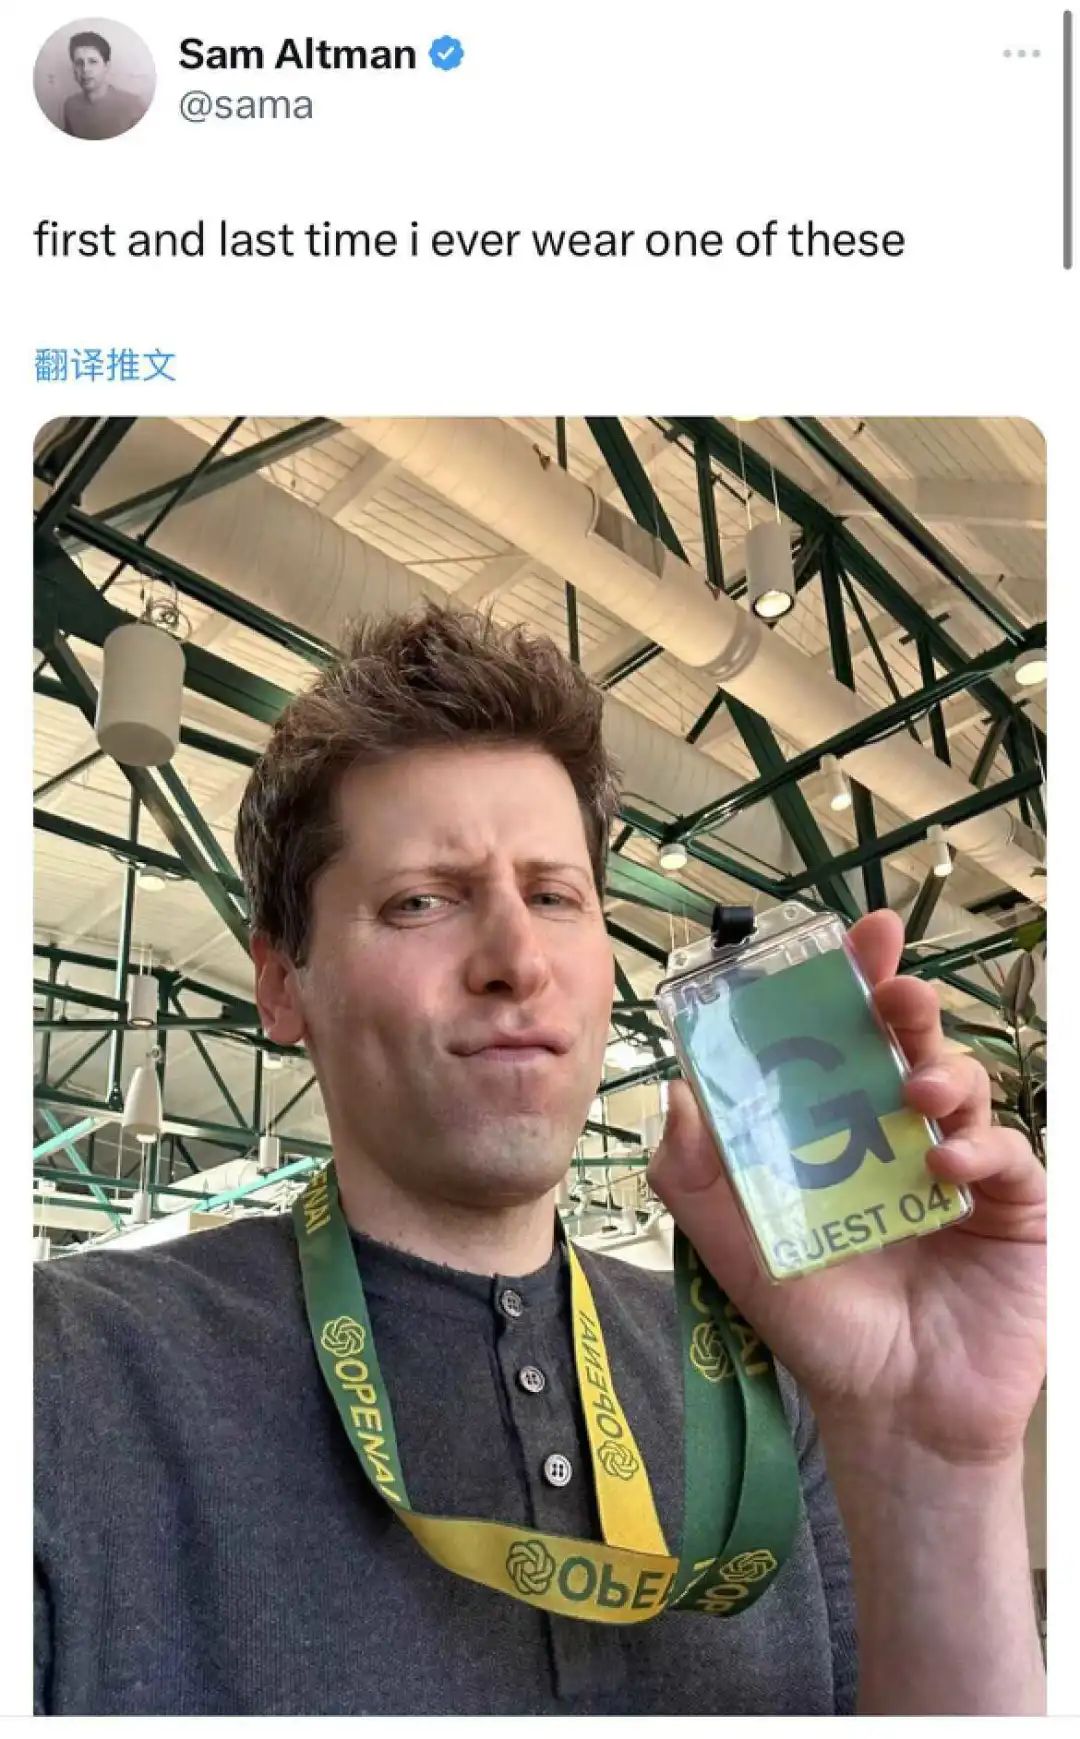
Task: Click the vertical scrollbar thumb
Action: (x=1068, y=135)
